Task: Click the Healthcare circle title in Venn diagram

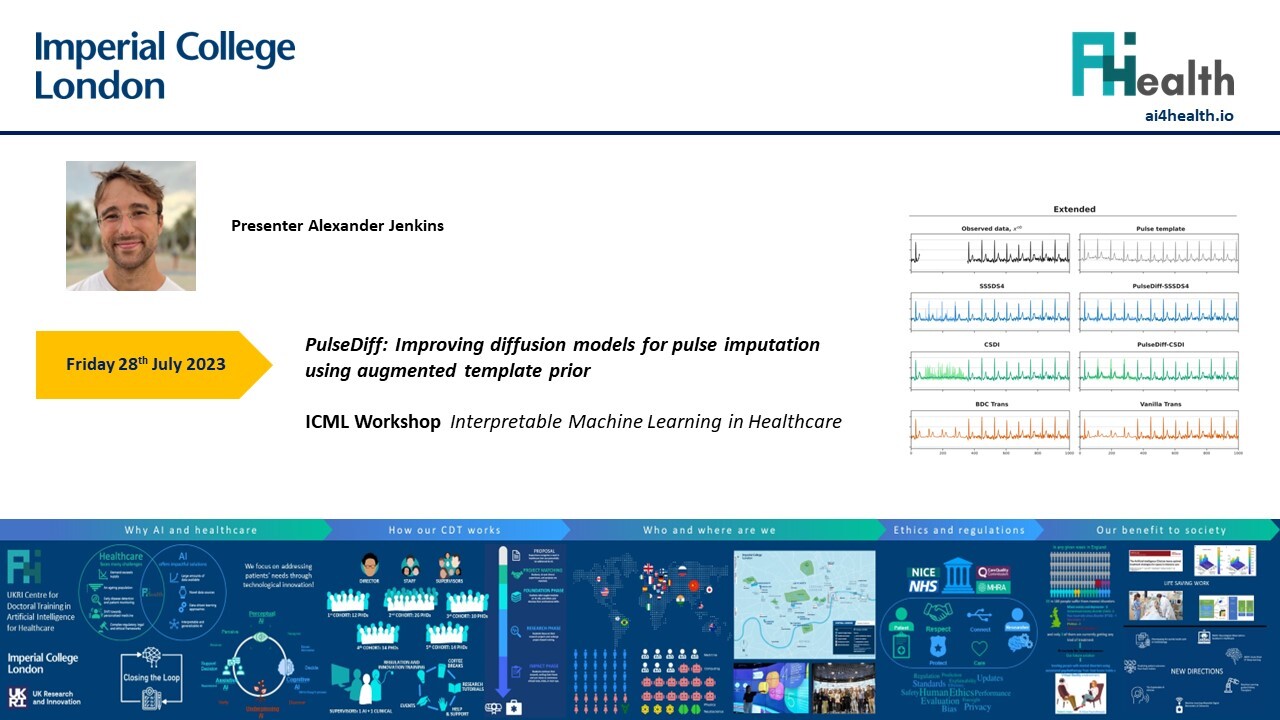Action: click(x=121, y=556)
